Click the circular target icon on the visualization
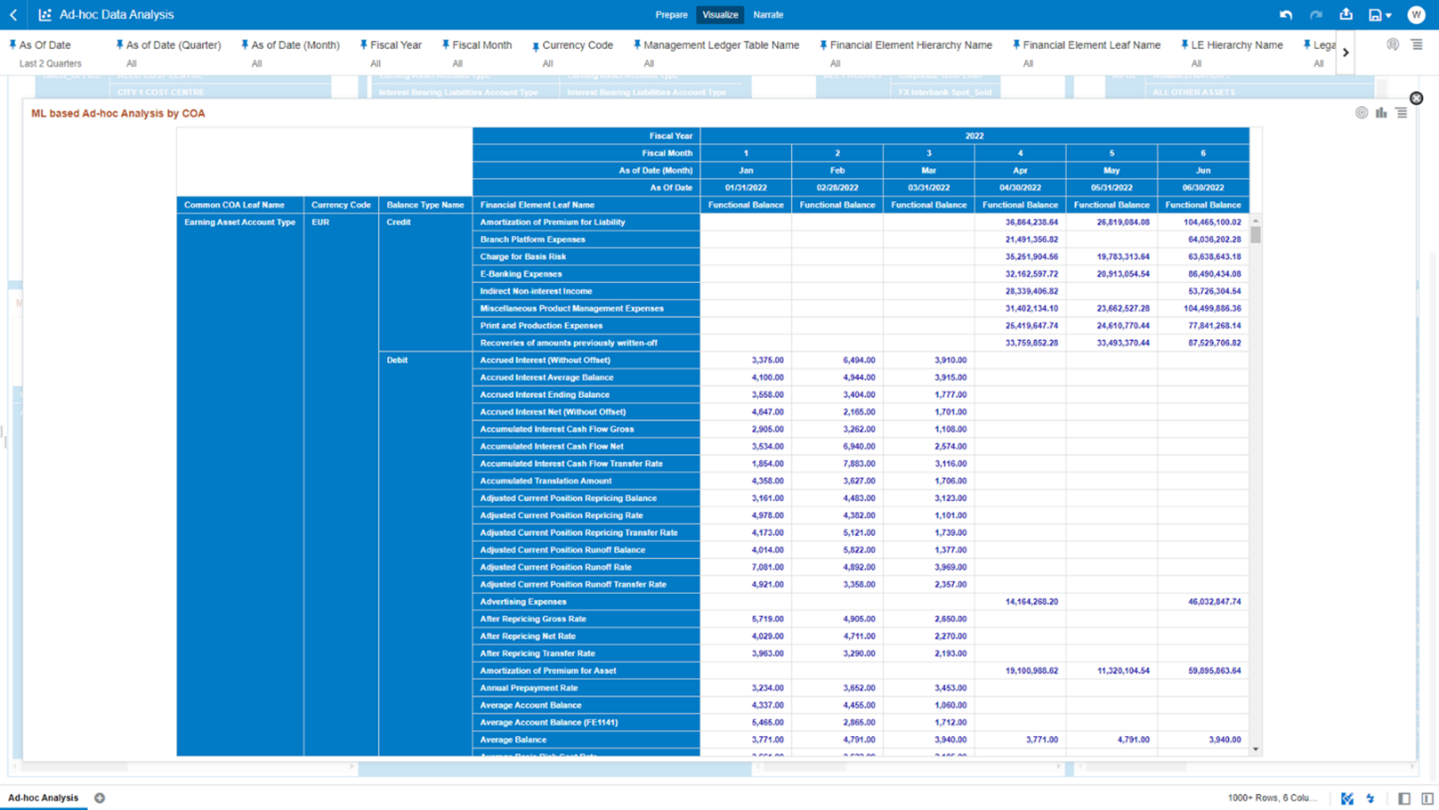1439x810 pixels. [1361, 113]
